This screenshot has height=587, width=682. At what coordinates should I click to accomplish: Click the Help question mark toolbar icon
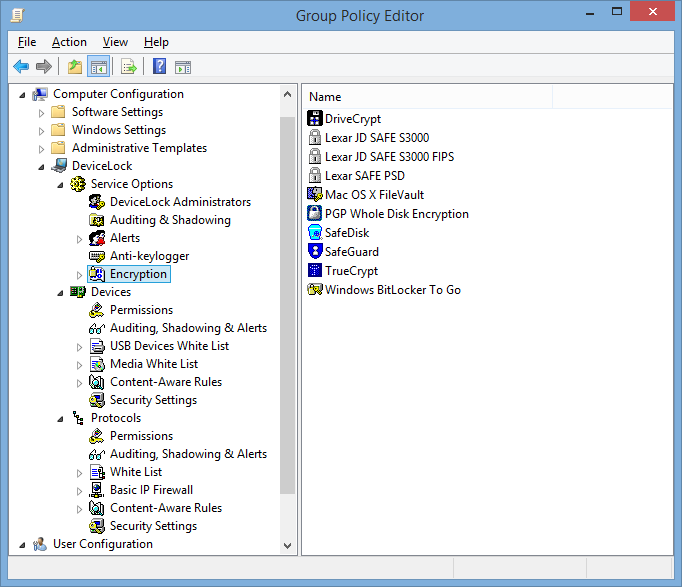coord(160,67)
